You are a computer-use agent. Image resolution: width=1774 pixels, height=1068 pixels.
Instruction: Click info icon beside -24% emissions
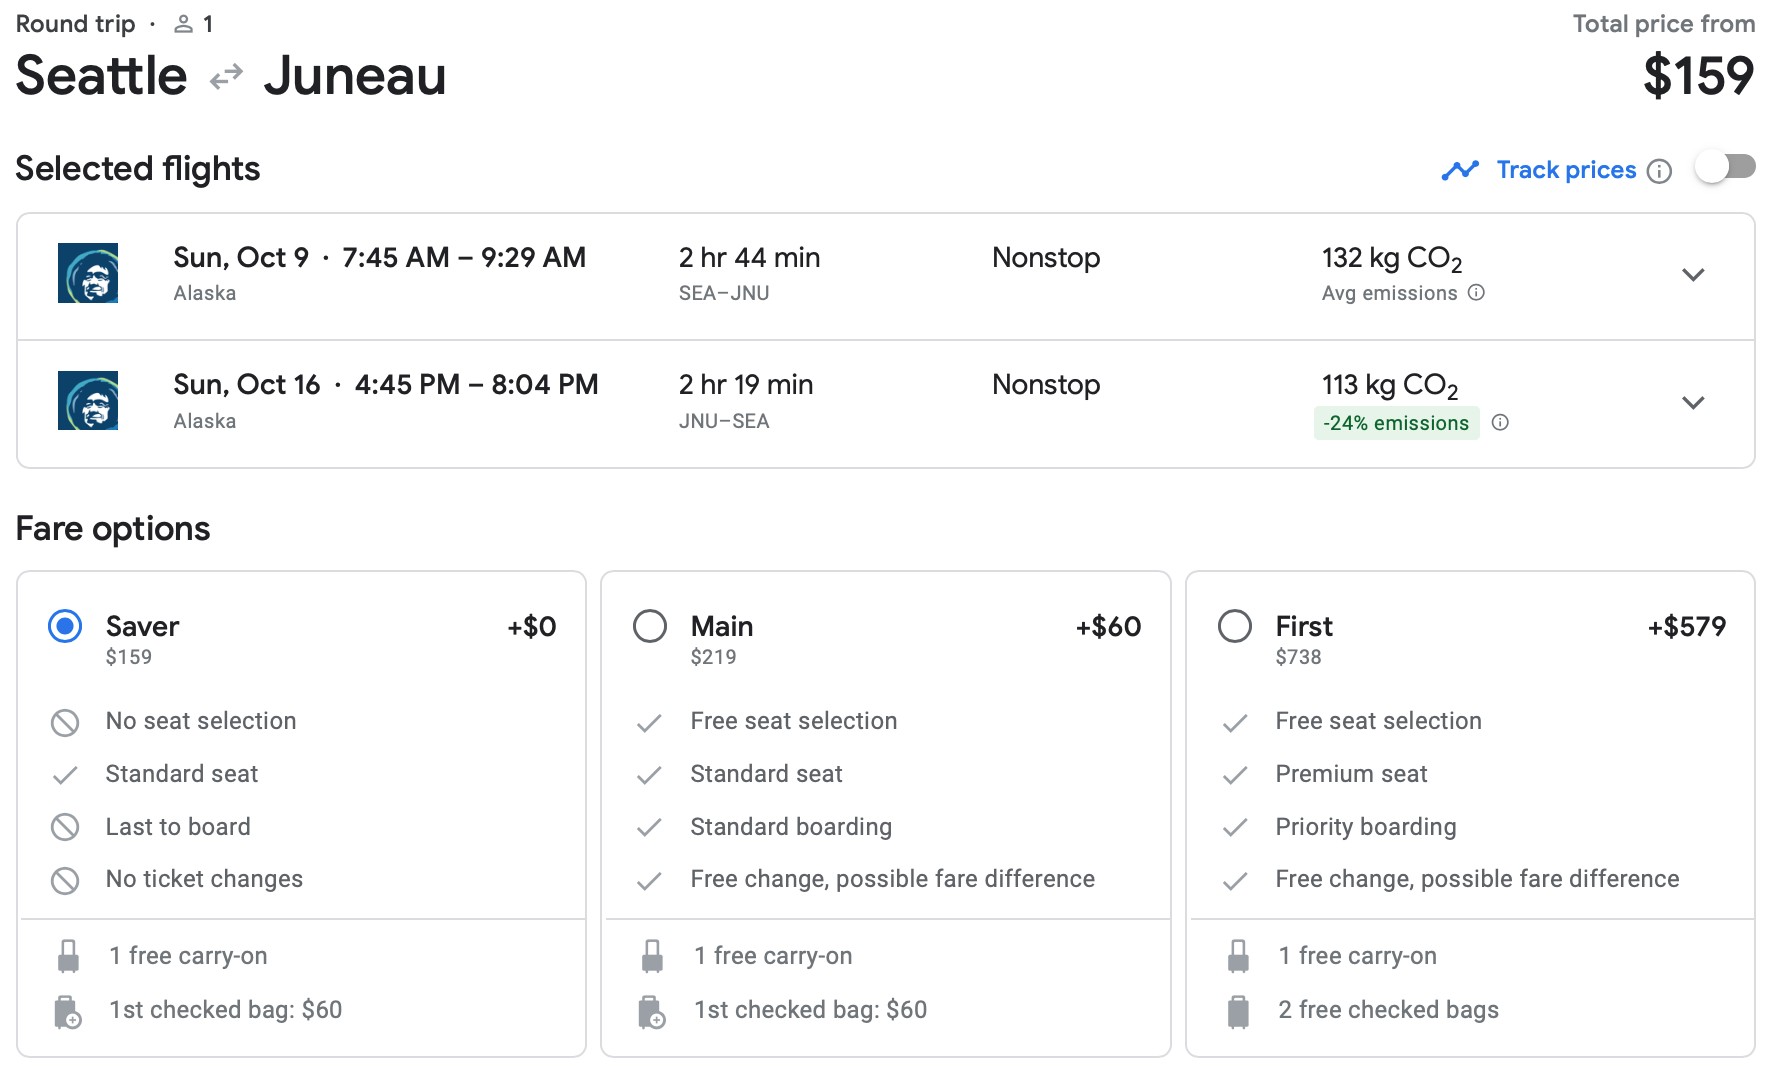click(1500, 423)
